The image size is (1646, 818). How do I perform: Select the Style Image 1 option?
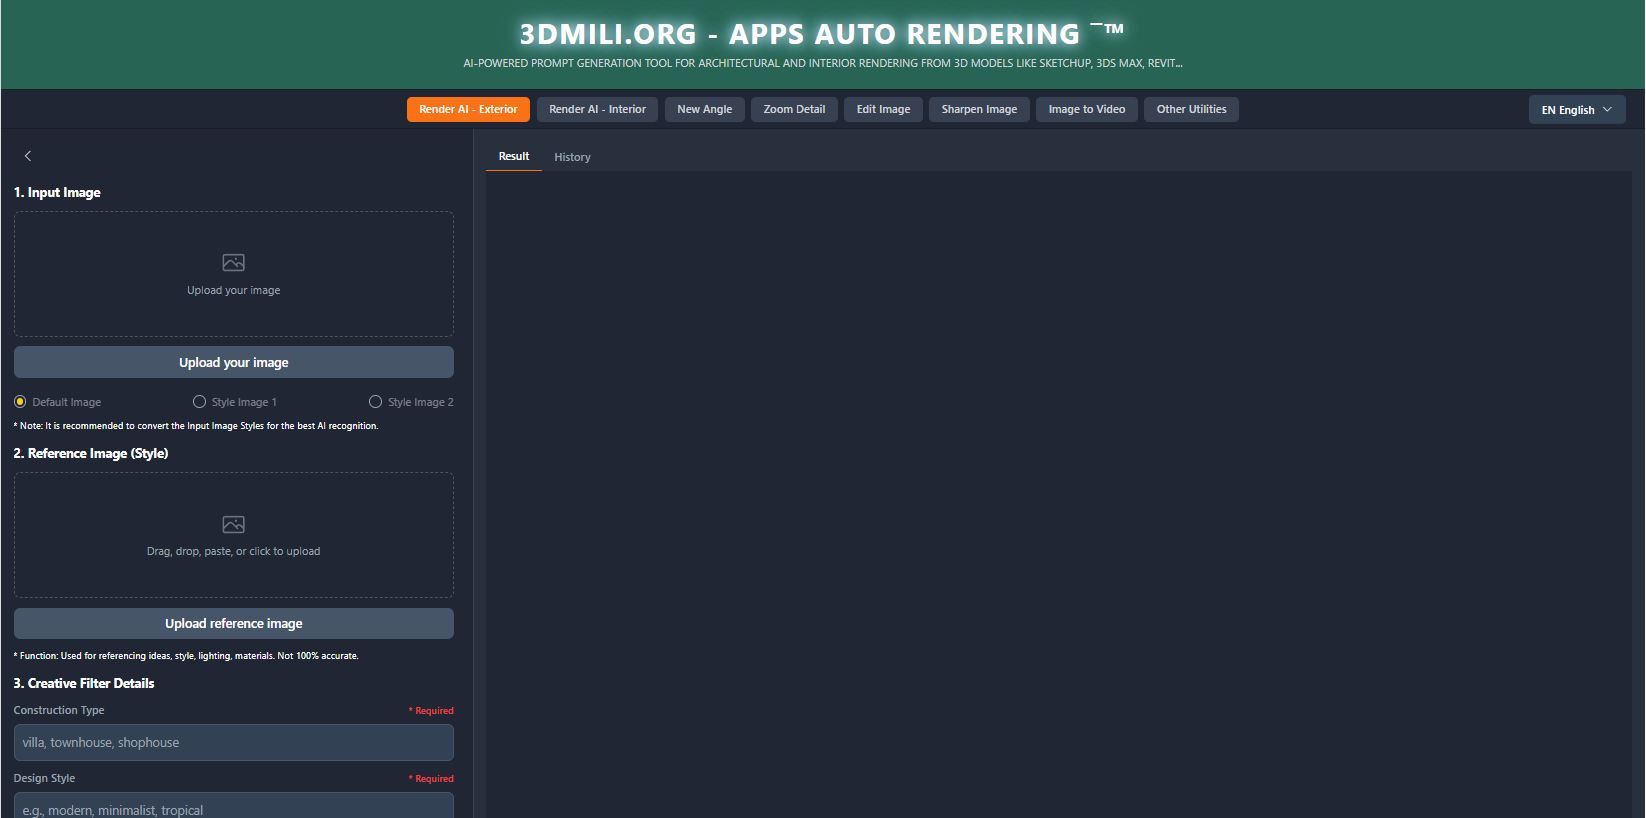click(200, 402)
